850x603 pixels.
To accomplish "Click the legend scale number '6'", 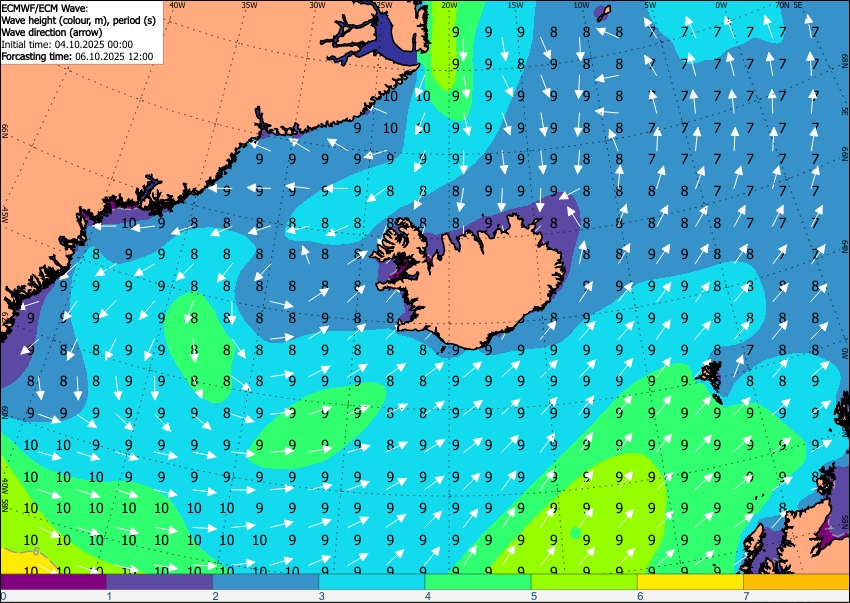I will coord(640,596).
